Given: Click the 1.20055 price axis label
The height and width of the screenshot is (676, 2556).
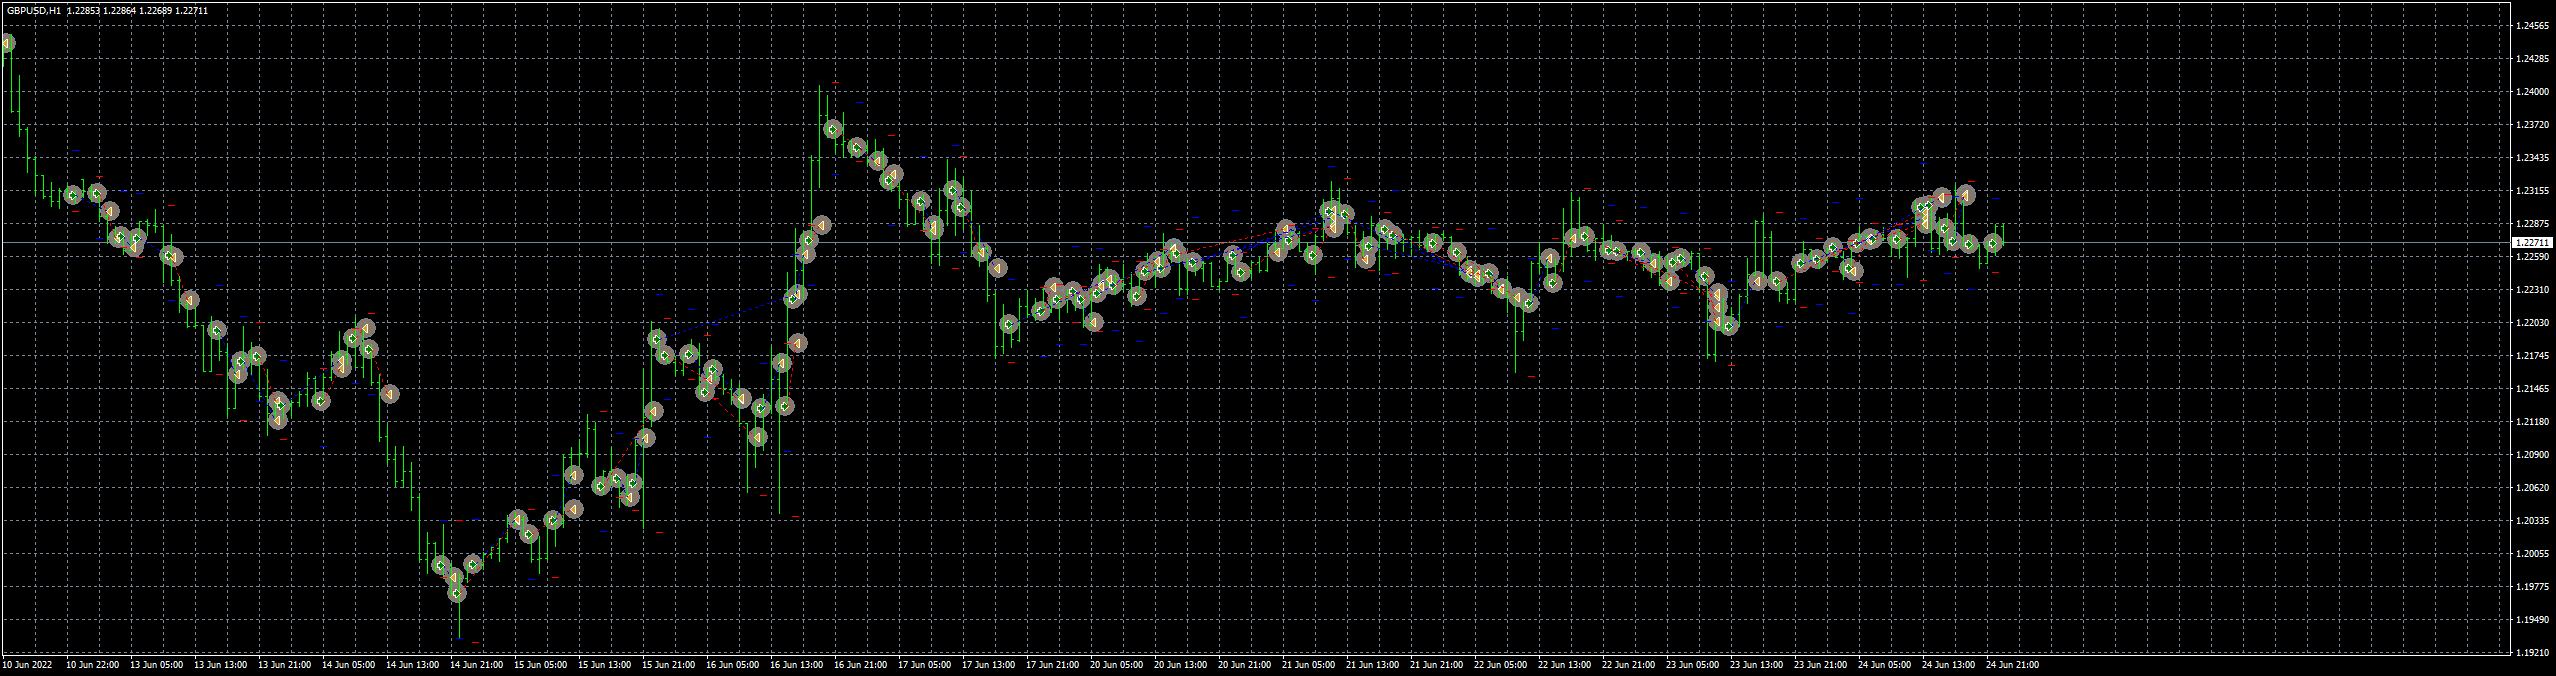Looking at the screenshot, I should coord(2532,554).
